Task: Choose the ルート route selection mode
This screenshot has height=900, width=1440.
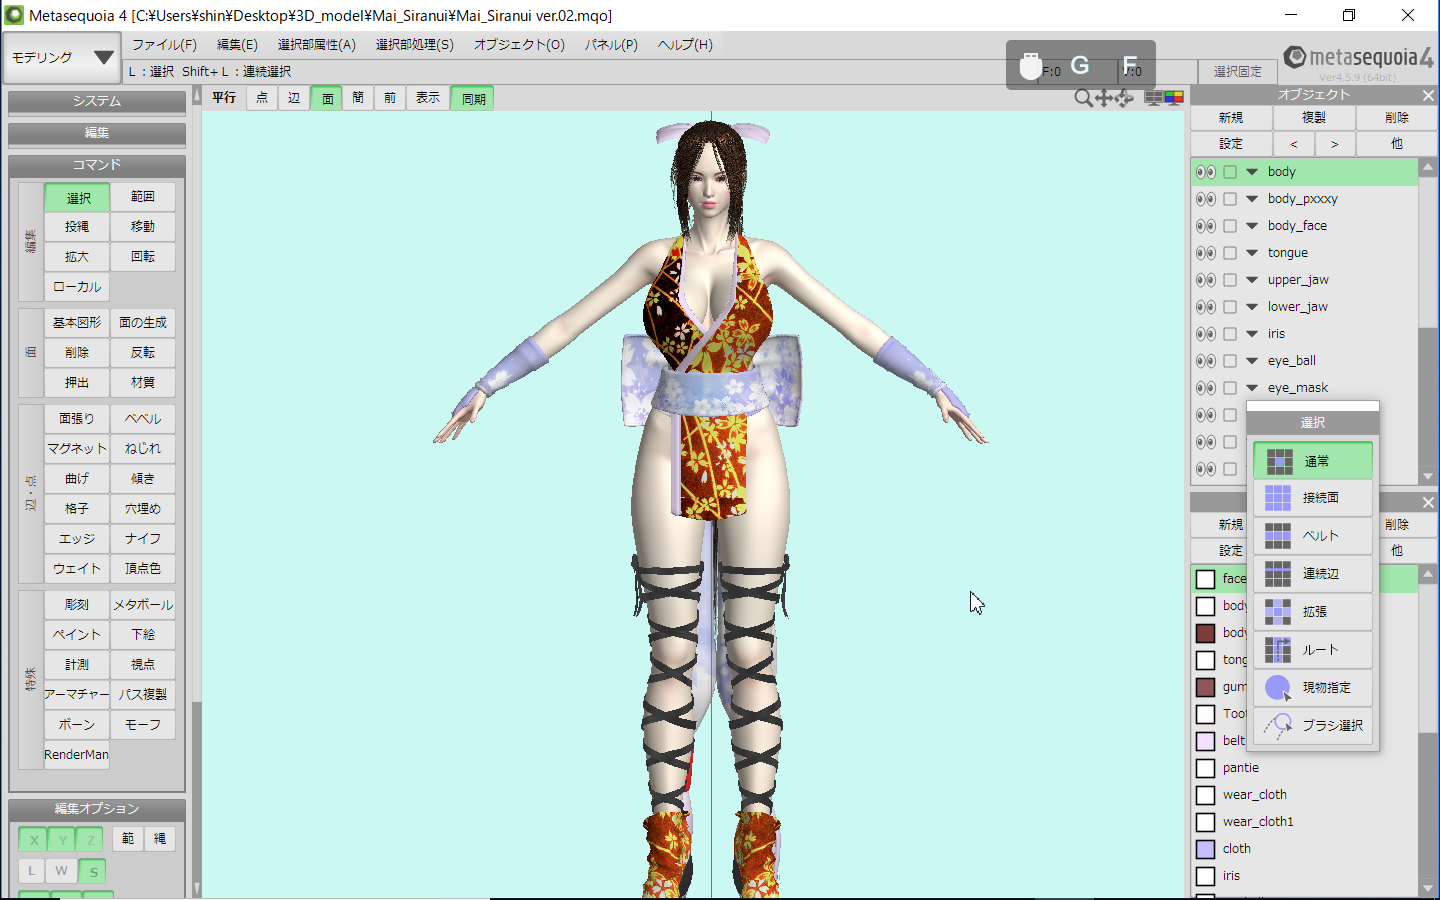Action: (1312, 650)
